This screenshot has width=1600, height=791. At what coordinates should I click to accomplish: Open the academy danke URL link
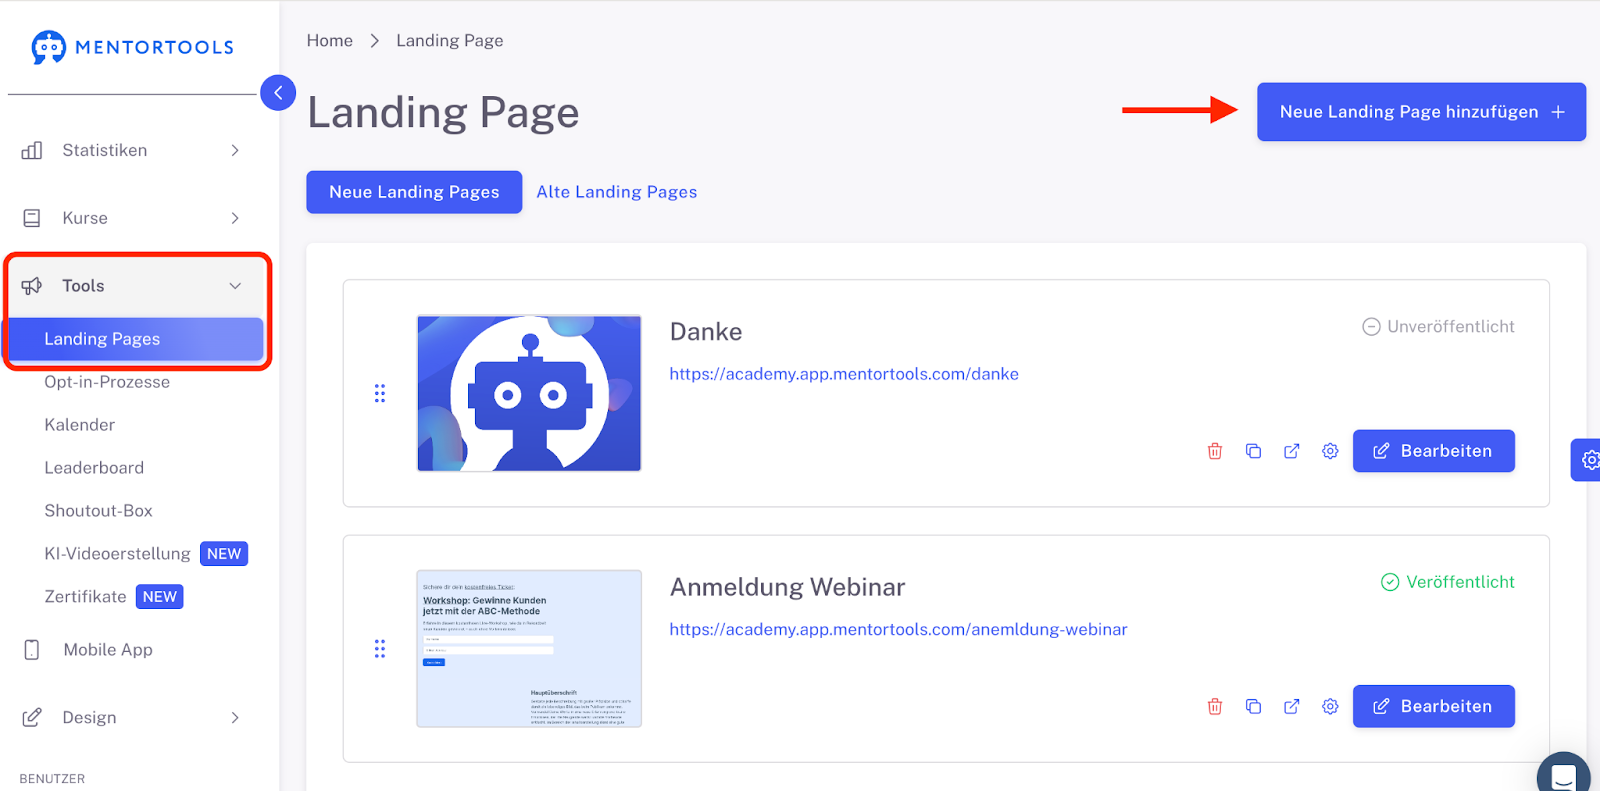click(x=844, y=374)
